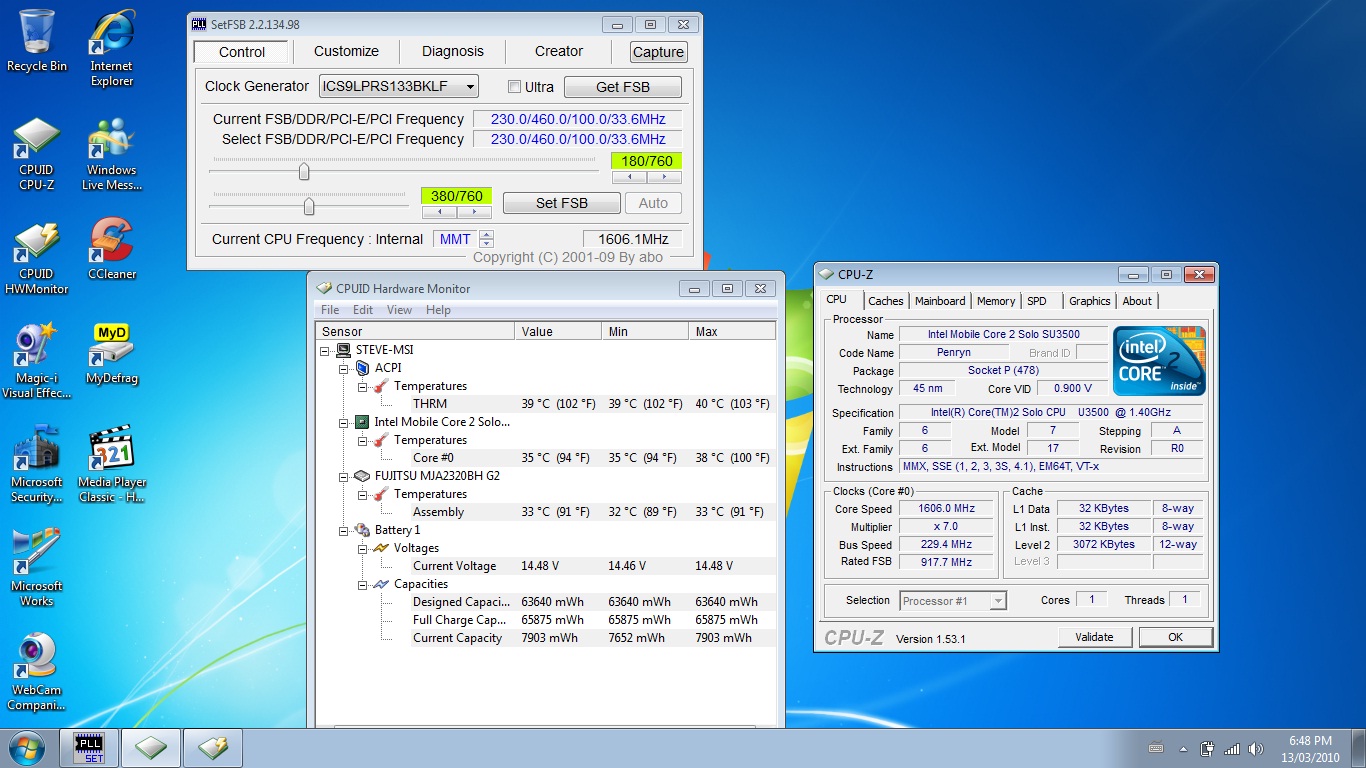Select the Battery 1 icon in tree
This screenshot has height=768, width=1366.
click(362, 530)
